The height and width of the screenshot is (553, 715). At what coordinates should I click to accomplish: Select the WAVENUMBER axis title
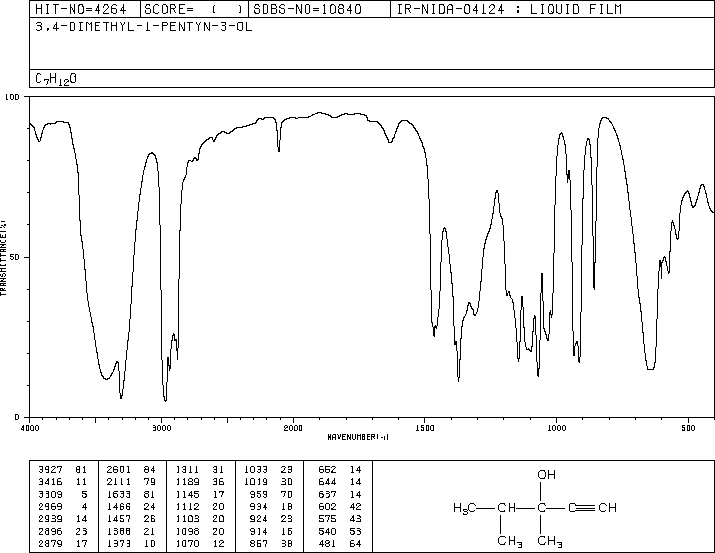click(358, 437)
